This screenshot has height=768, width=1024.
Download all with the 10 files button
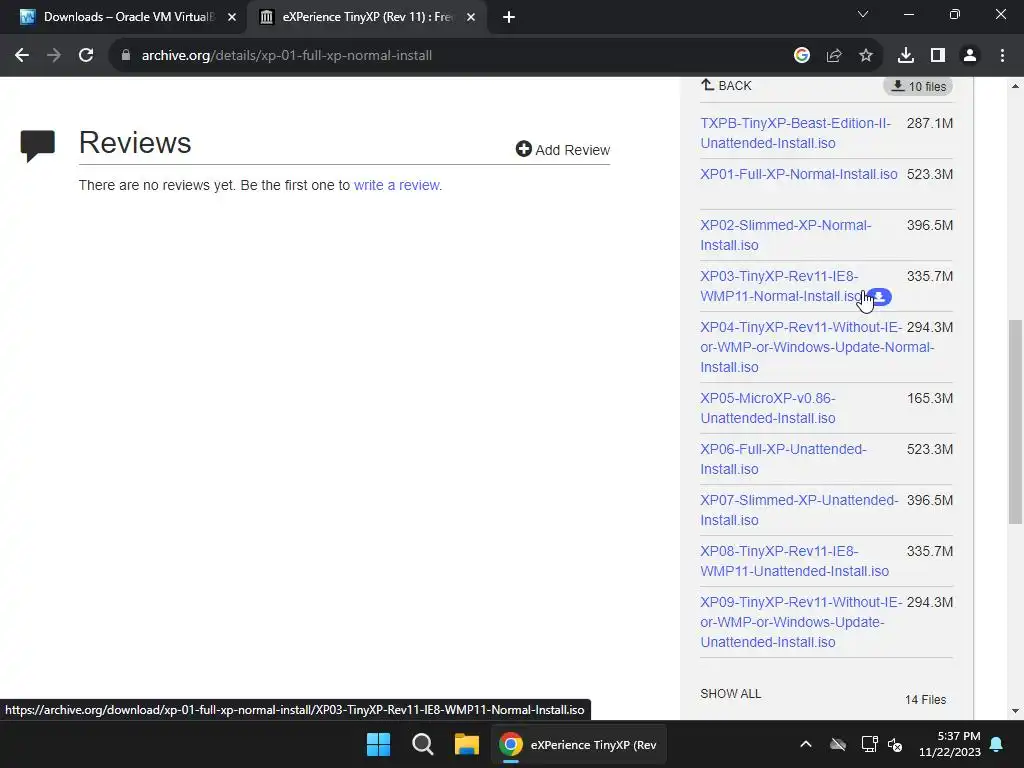pyautogui.click(x=918, y=86)
